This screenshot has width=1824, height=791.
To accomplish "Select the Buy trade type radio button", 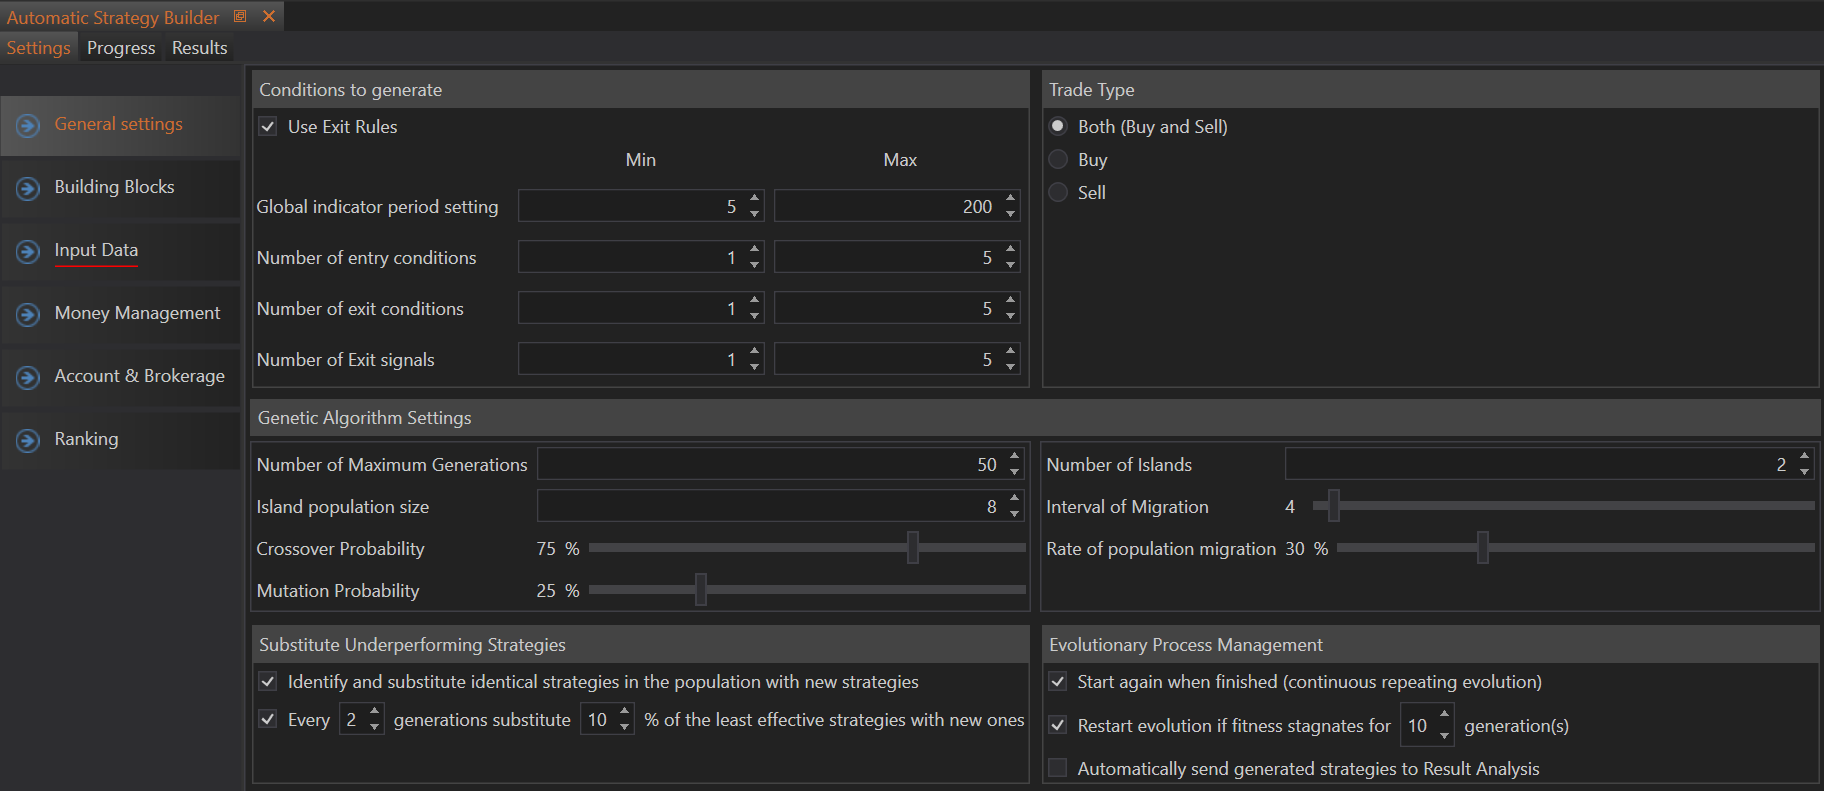I will point(1058,160).
